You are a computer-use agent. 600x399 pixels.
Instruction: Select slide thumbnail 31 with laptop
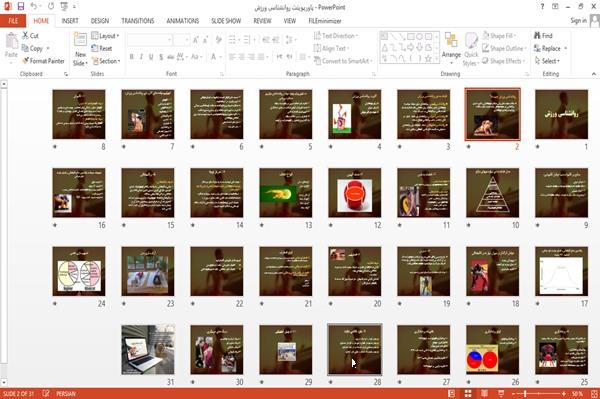pyautogui.click(x=148, y=349)
